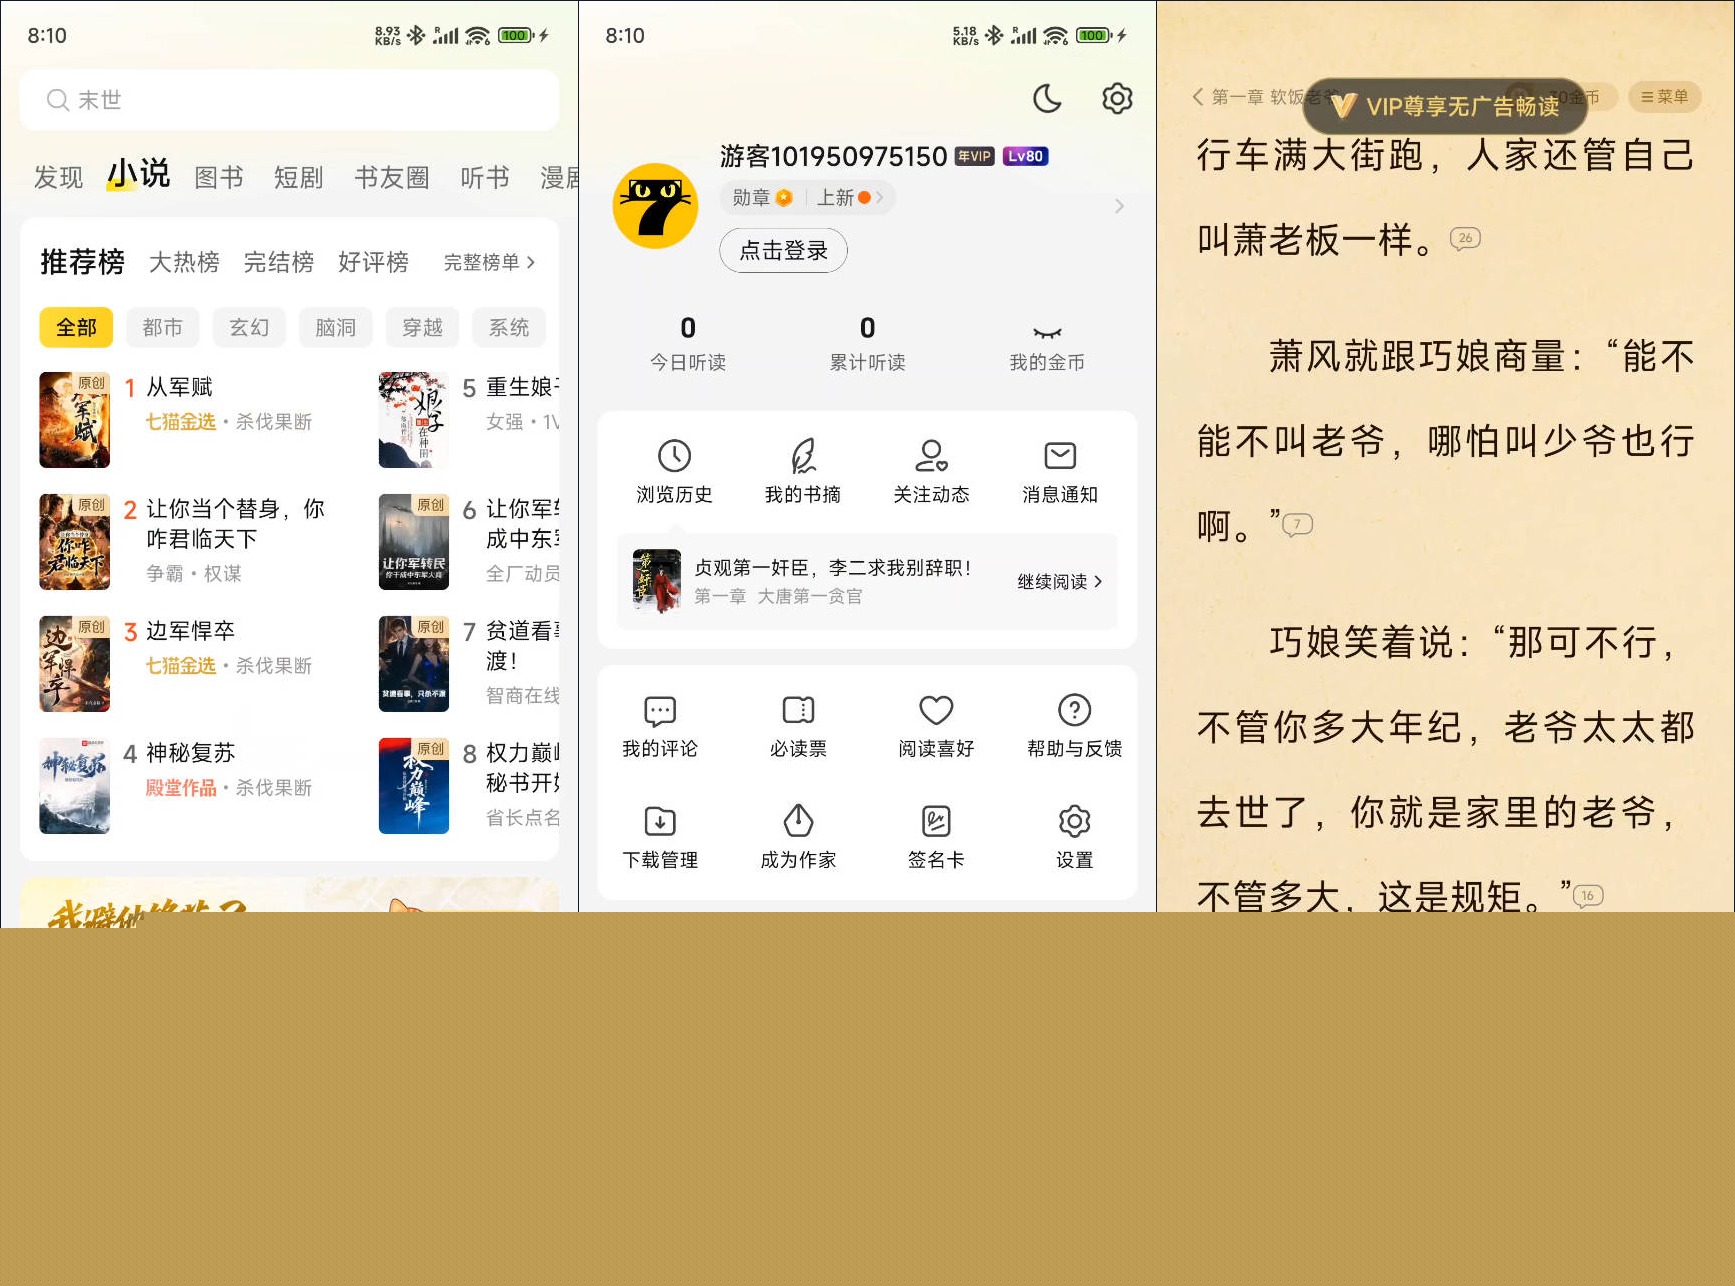Image resolution: width=1735 pixels, height=1286 pixels.
Task: Open 帮助与反馈 question mark icon
Action: click(x=1074, y=710)
